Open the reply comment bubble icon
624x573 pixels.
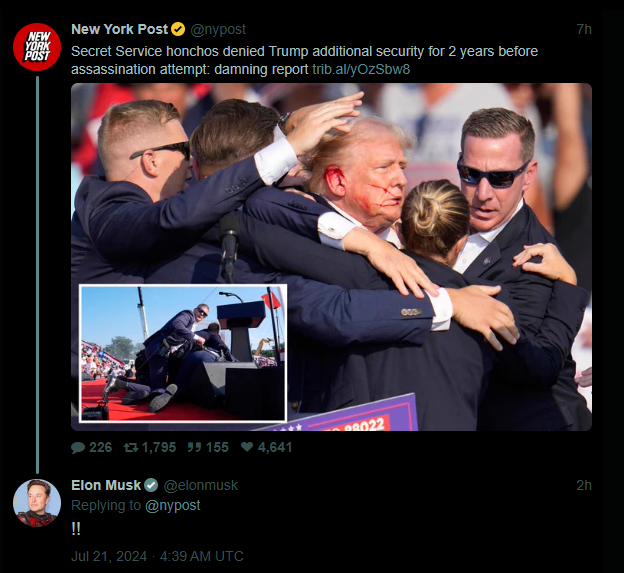click(78, 447)
